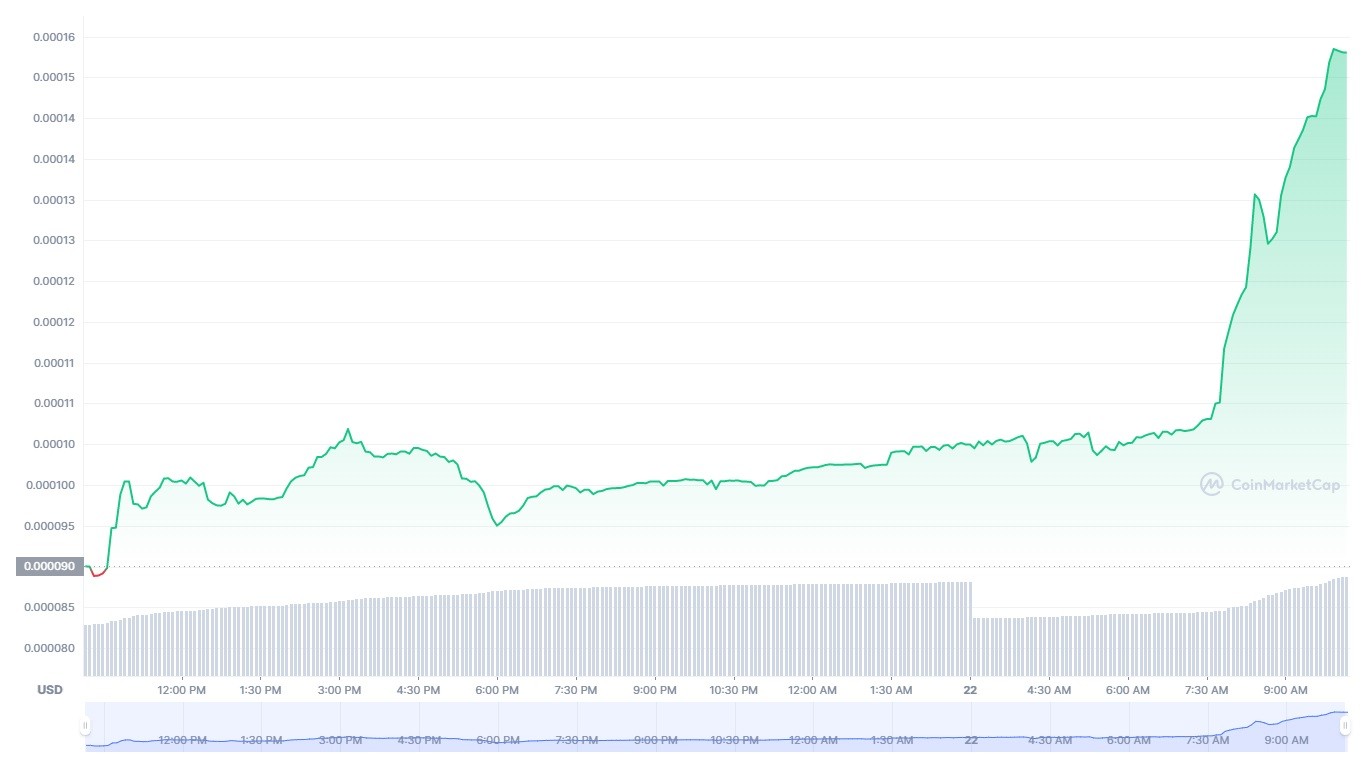Click 1:30 AM label inside the navigator
The width and height of the screenshot is (1366, 768).
891,740
